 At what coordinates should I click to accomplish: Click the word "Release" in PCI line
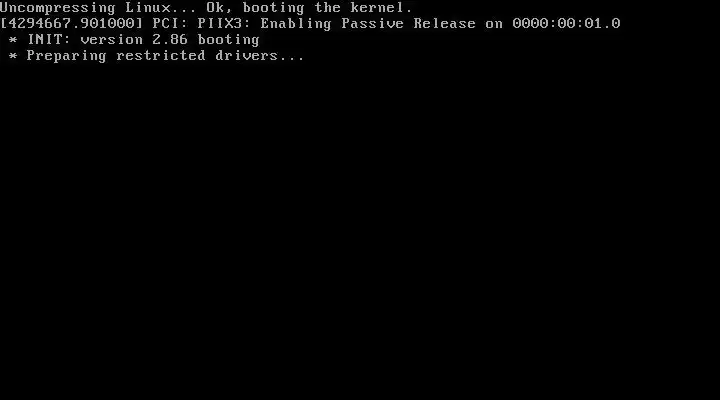pyautogui.click(x=444, y=23)
